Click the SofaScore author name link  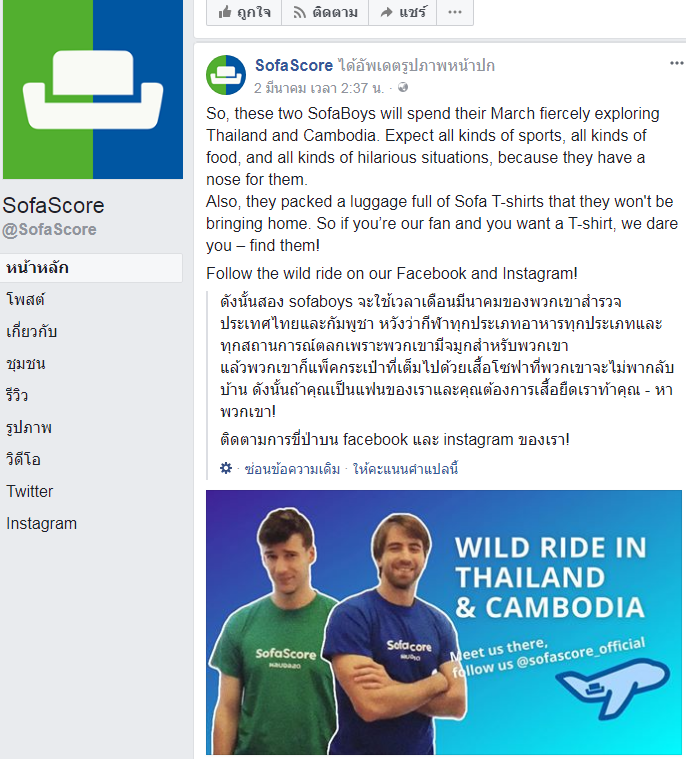pos(294,65)
